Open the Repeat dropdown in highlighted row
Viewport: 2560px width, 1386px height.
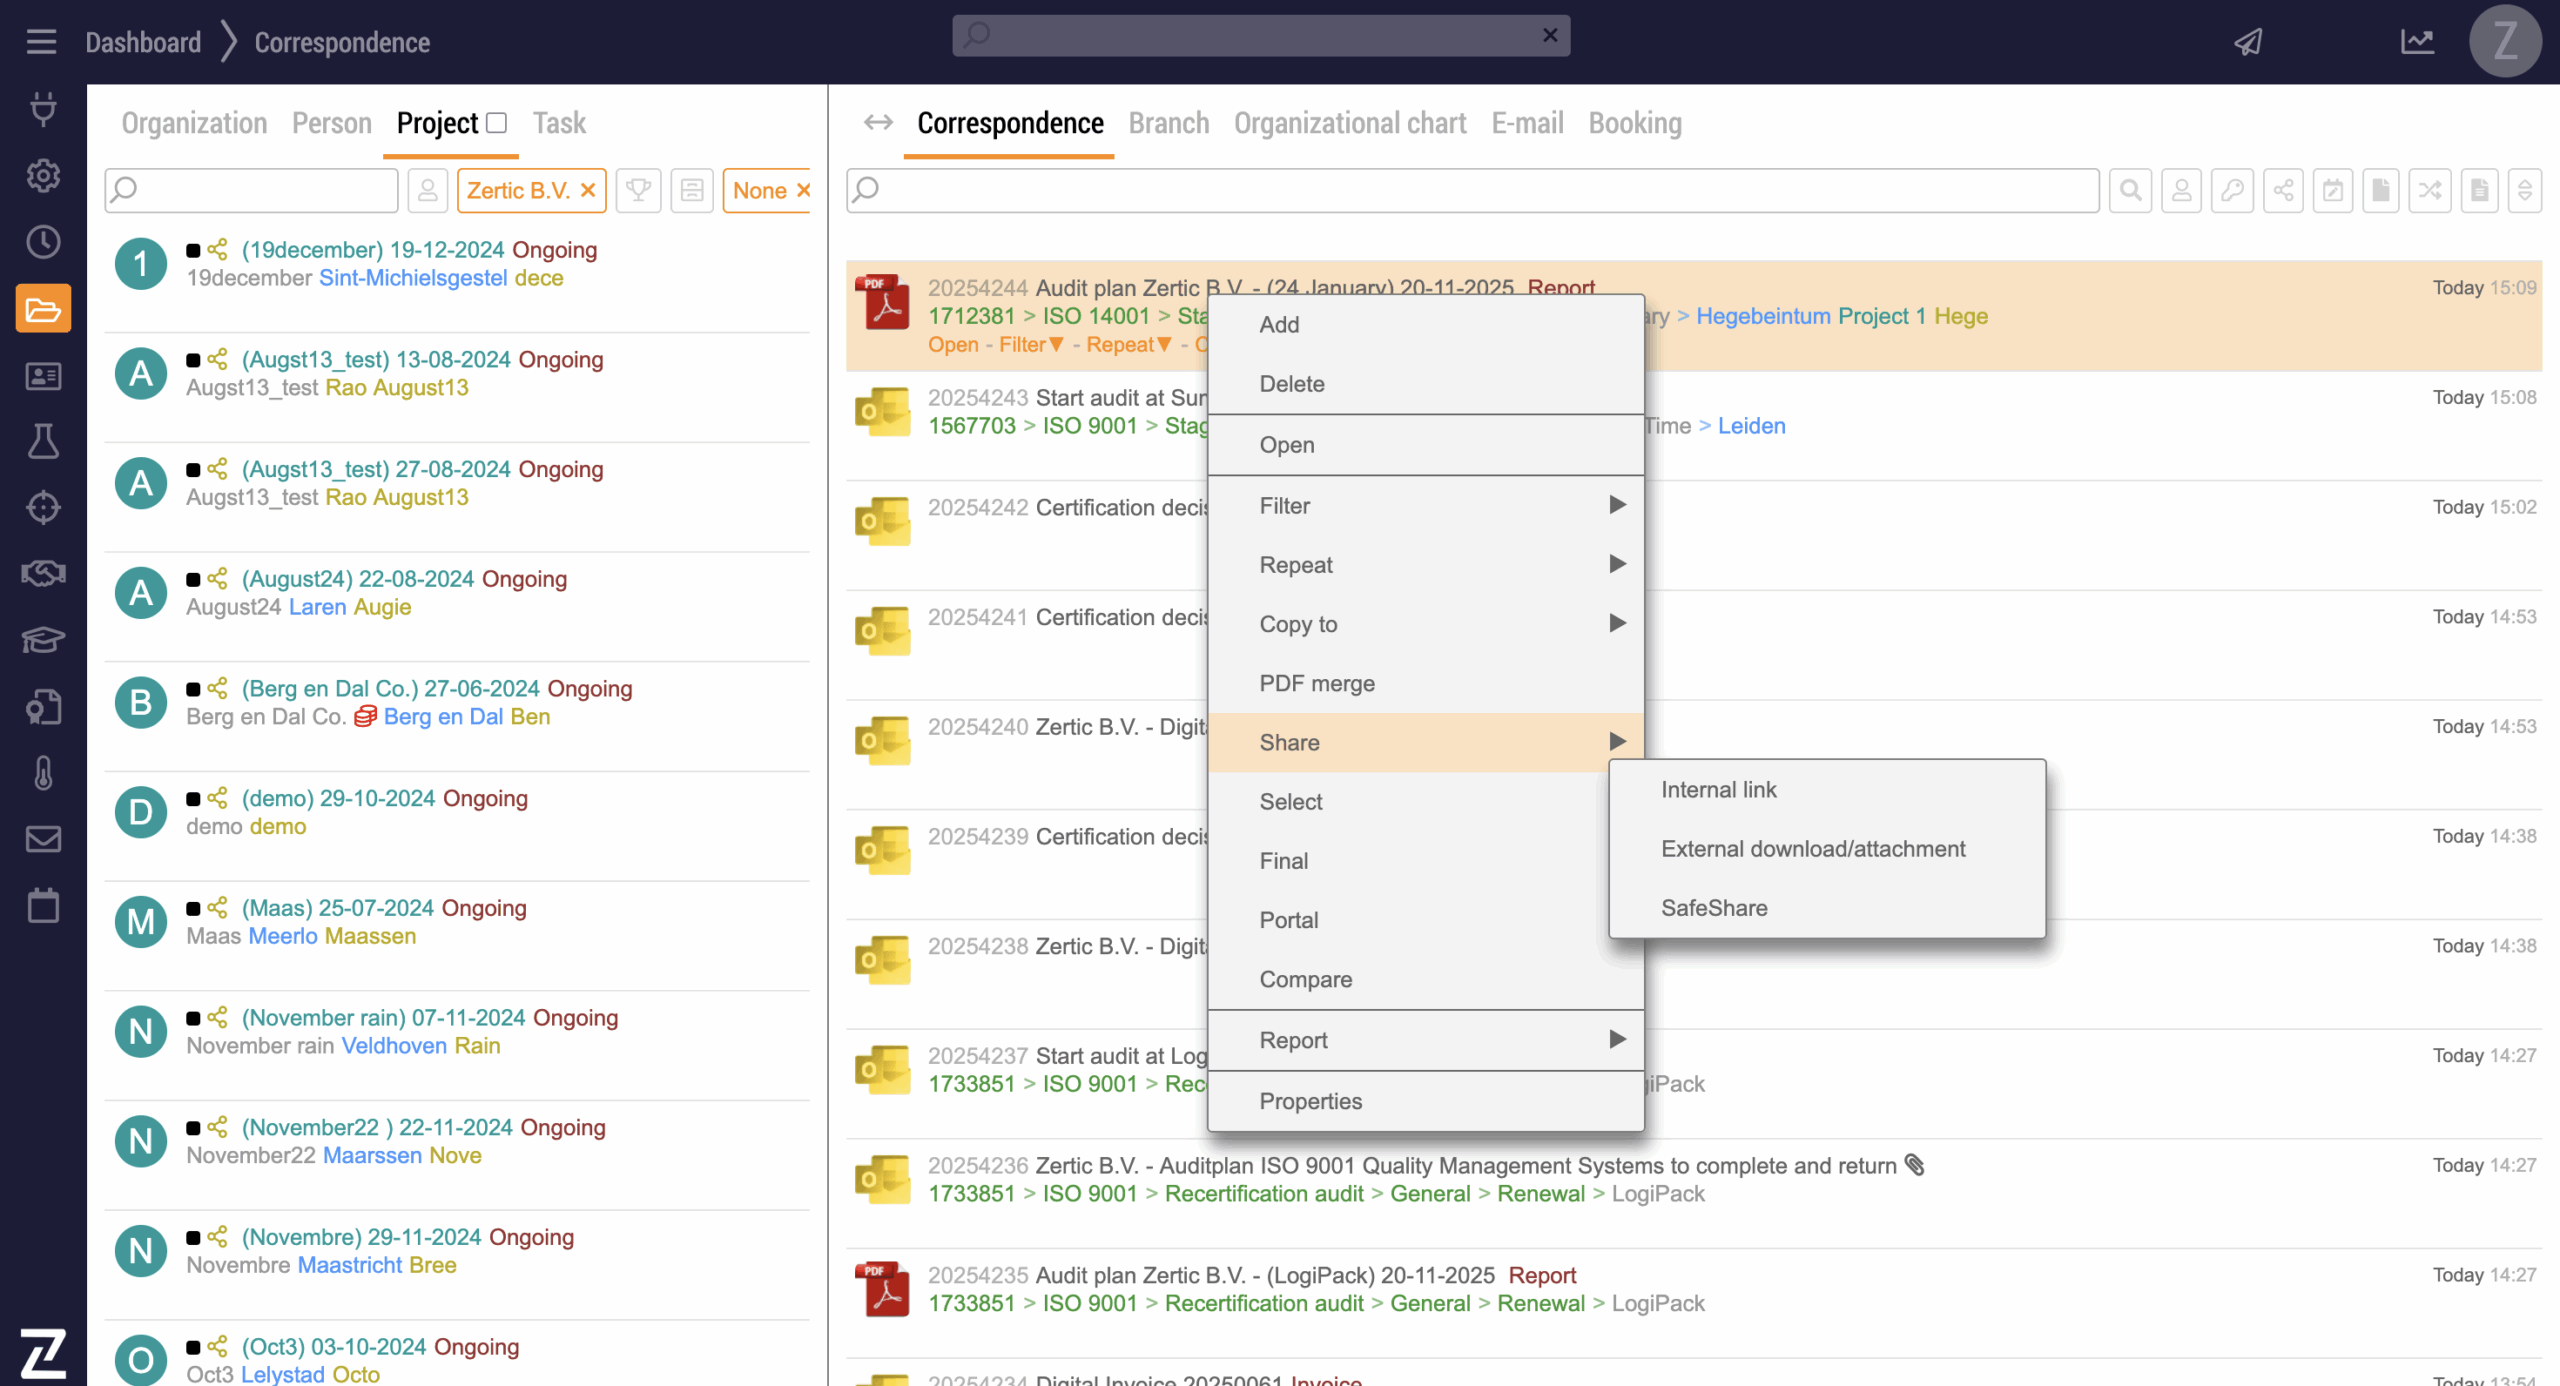point(1128,345)
